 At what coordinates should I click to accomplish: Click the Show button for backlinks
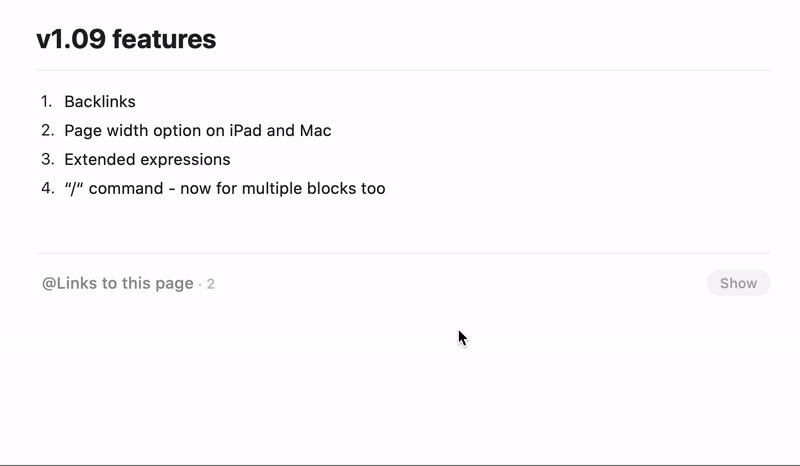click(x=738, y=283)
